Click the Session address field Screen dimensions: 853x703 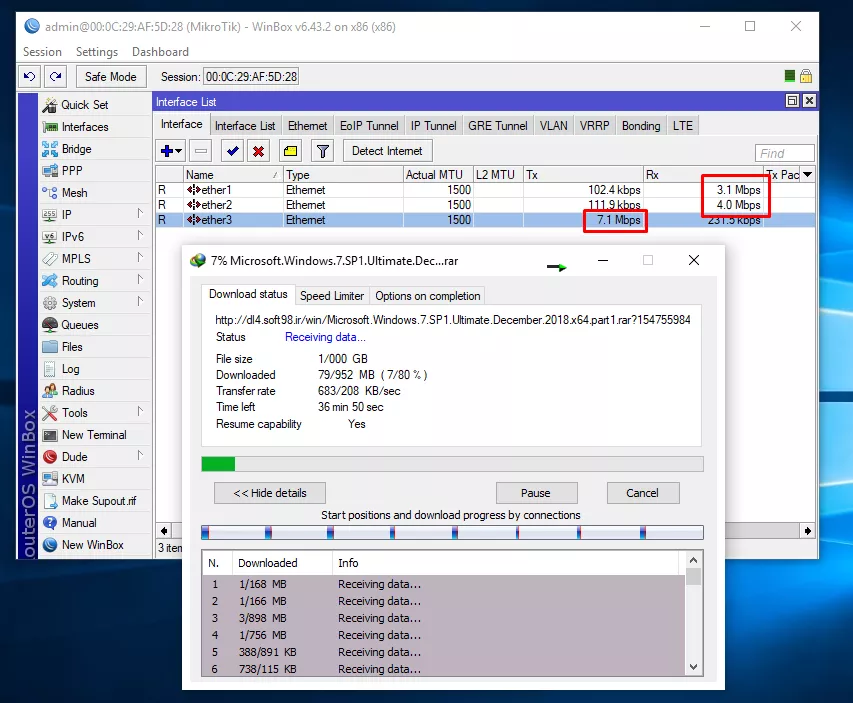click(251, 77)
